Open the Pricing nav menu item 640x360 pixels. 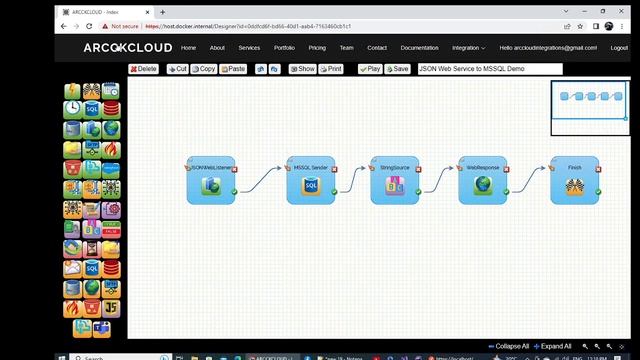[317, 48]
